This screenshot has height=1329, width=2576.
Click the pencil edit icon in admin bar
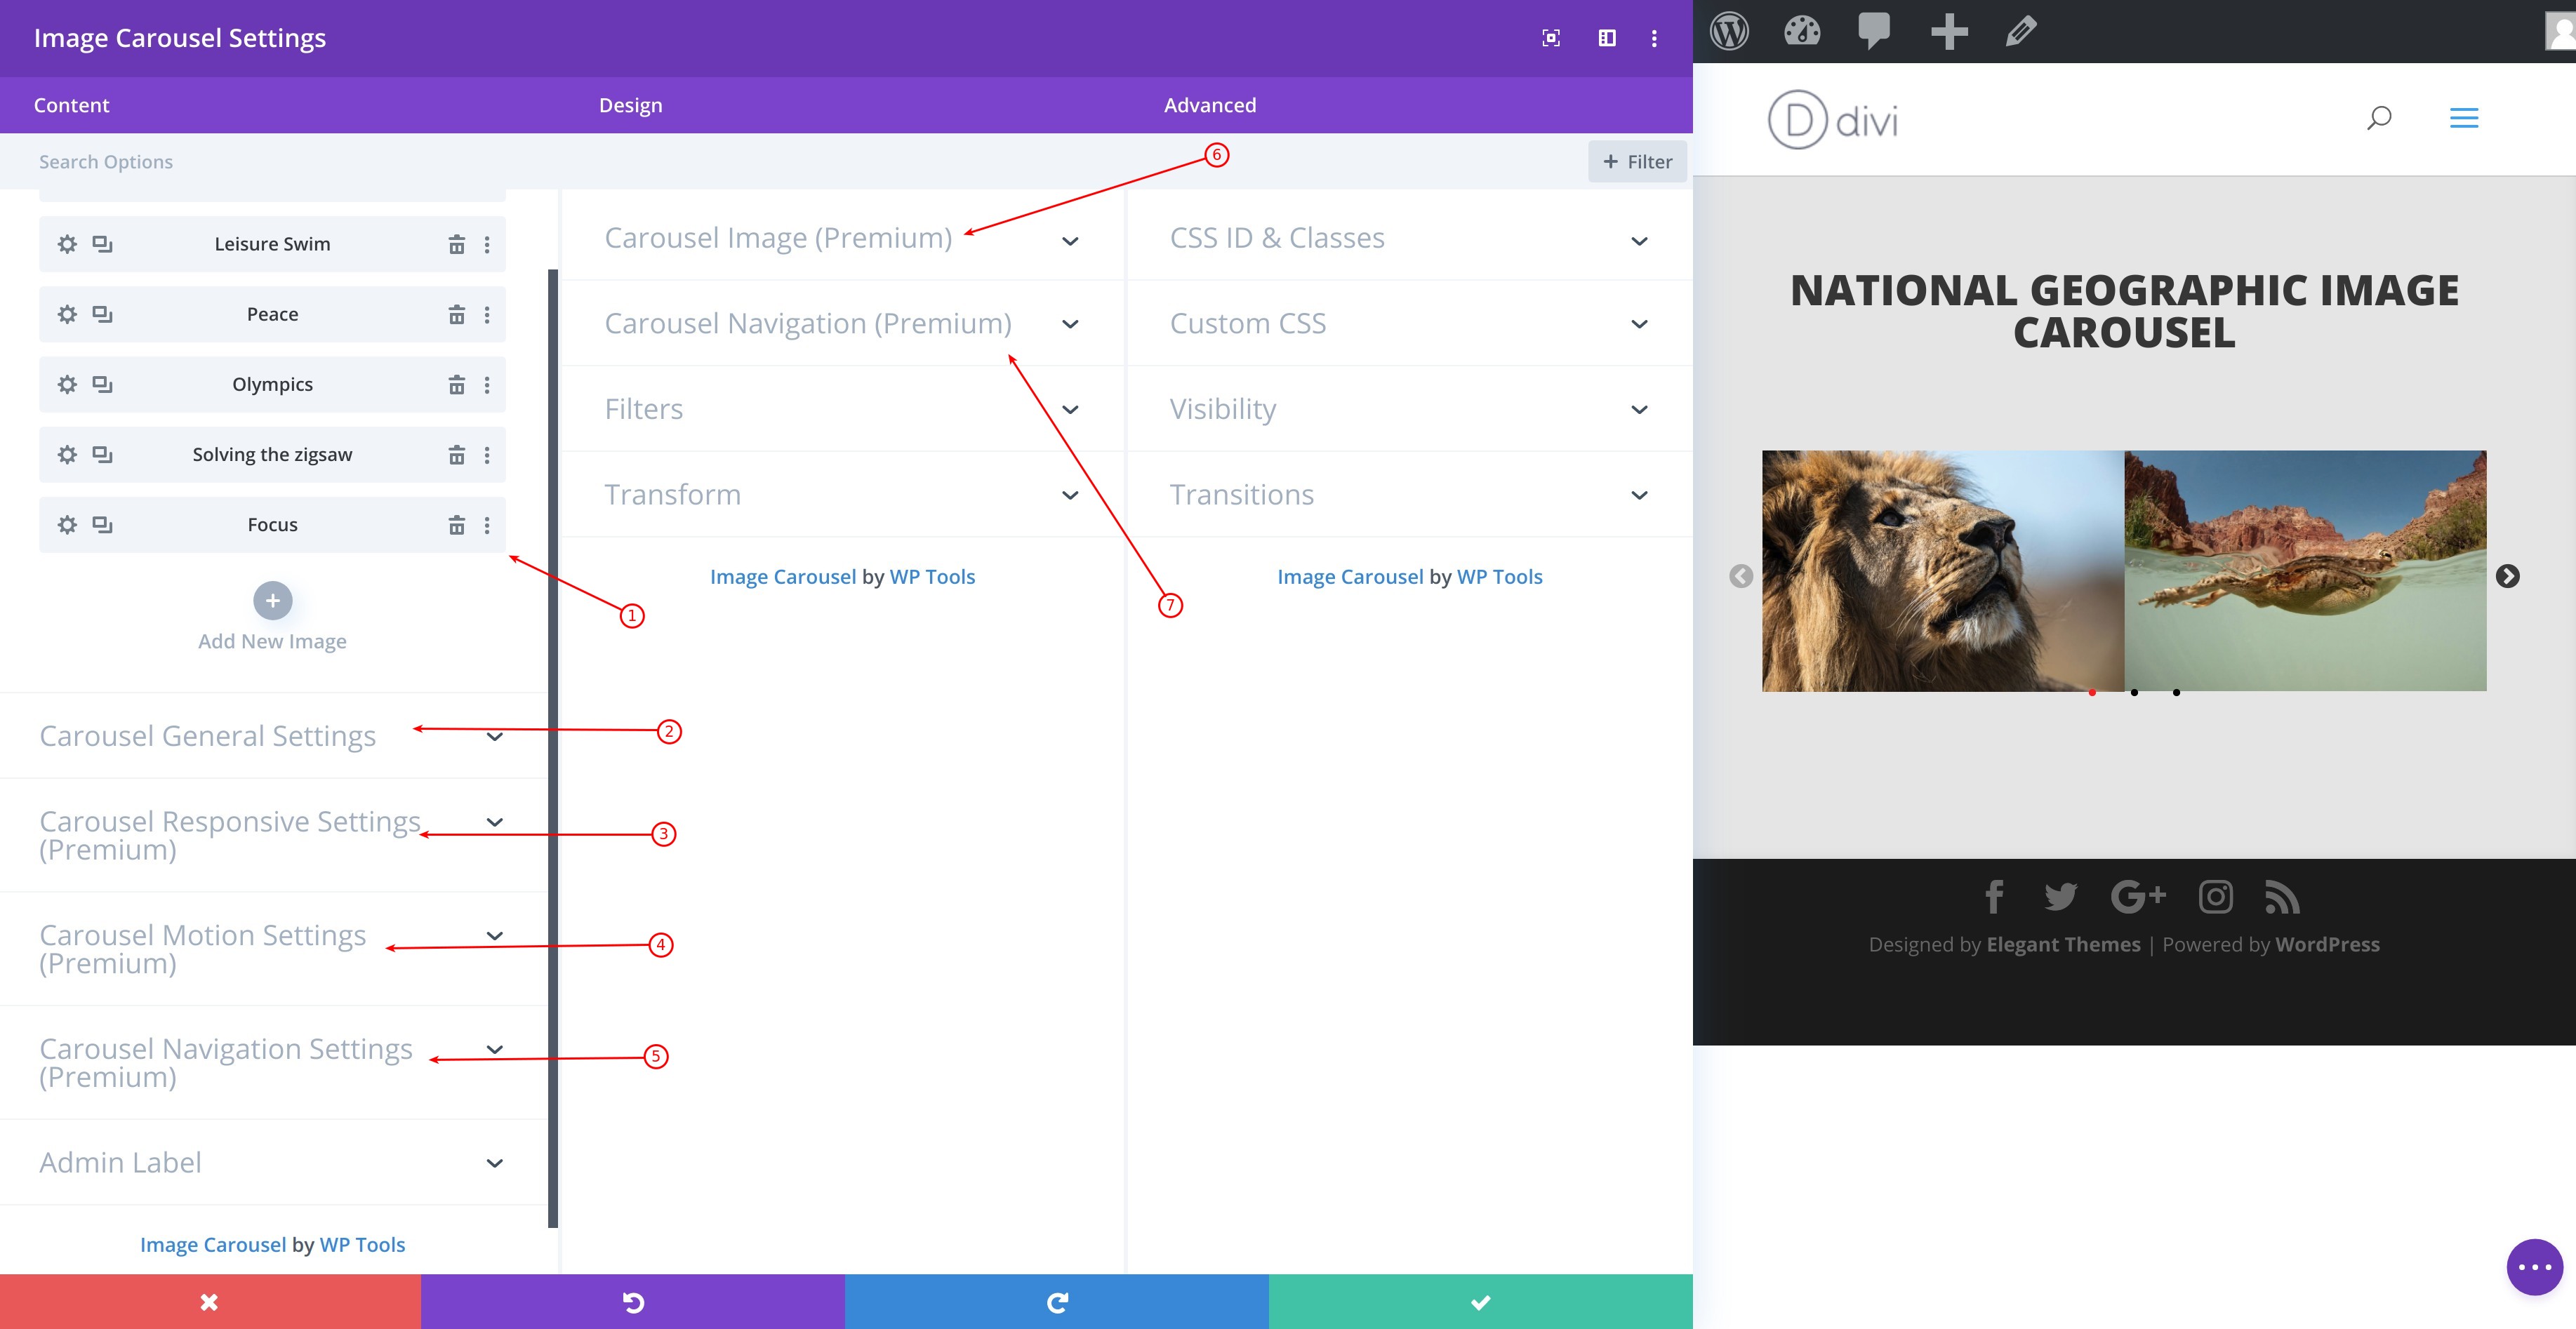(2021, 31)
